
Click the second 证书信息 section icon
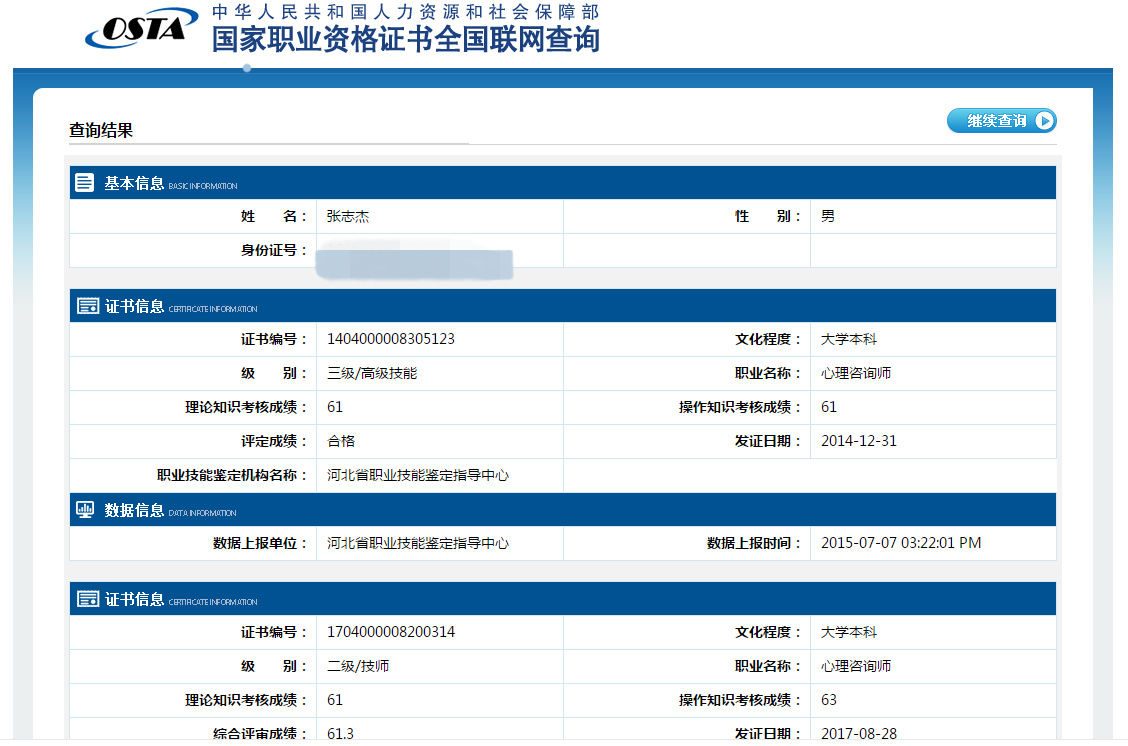click(87, 599)
